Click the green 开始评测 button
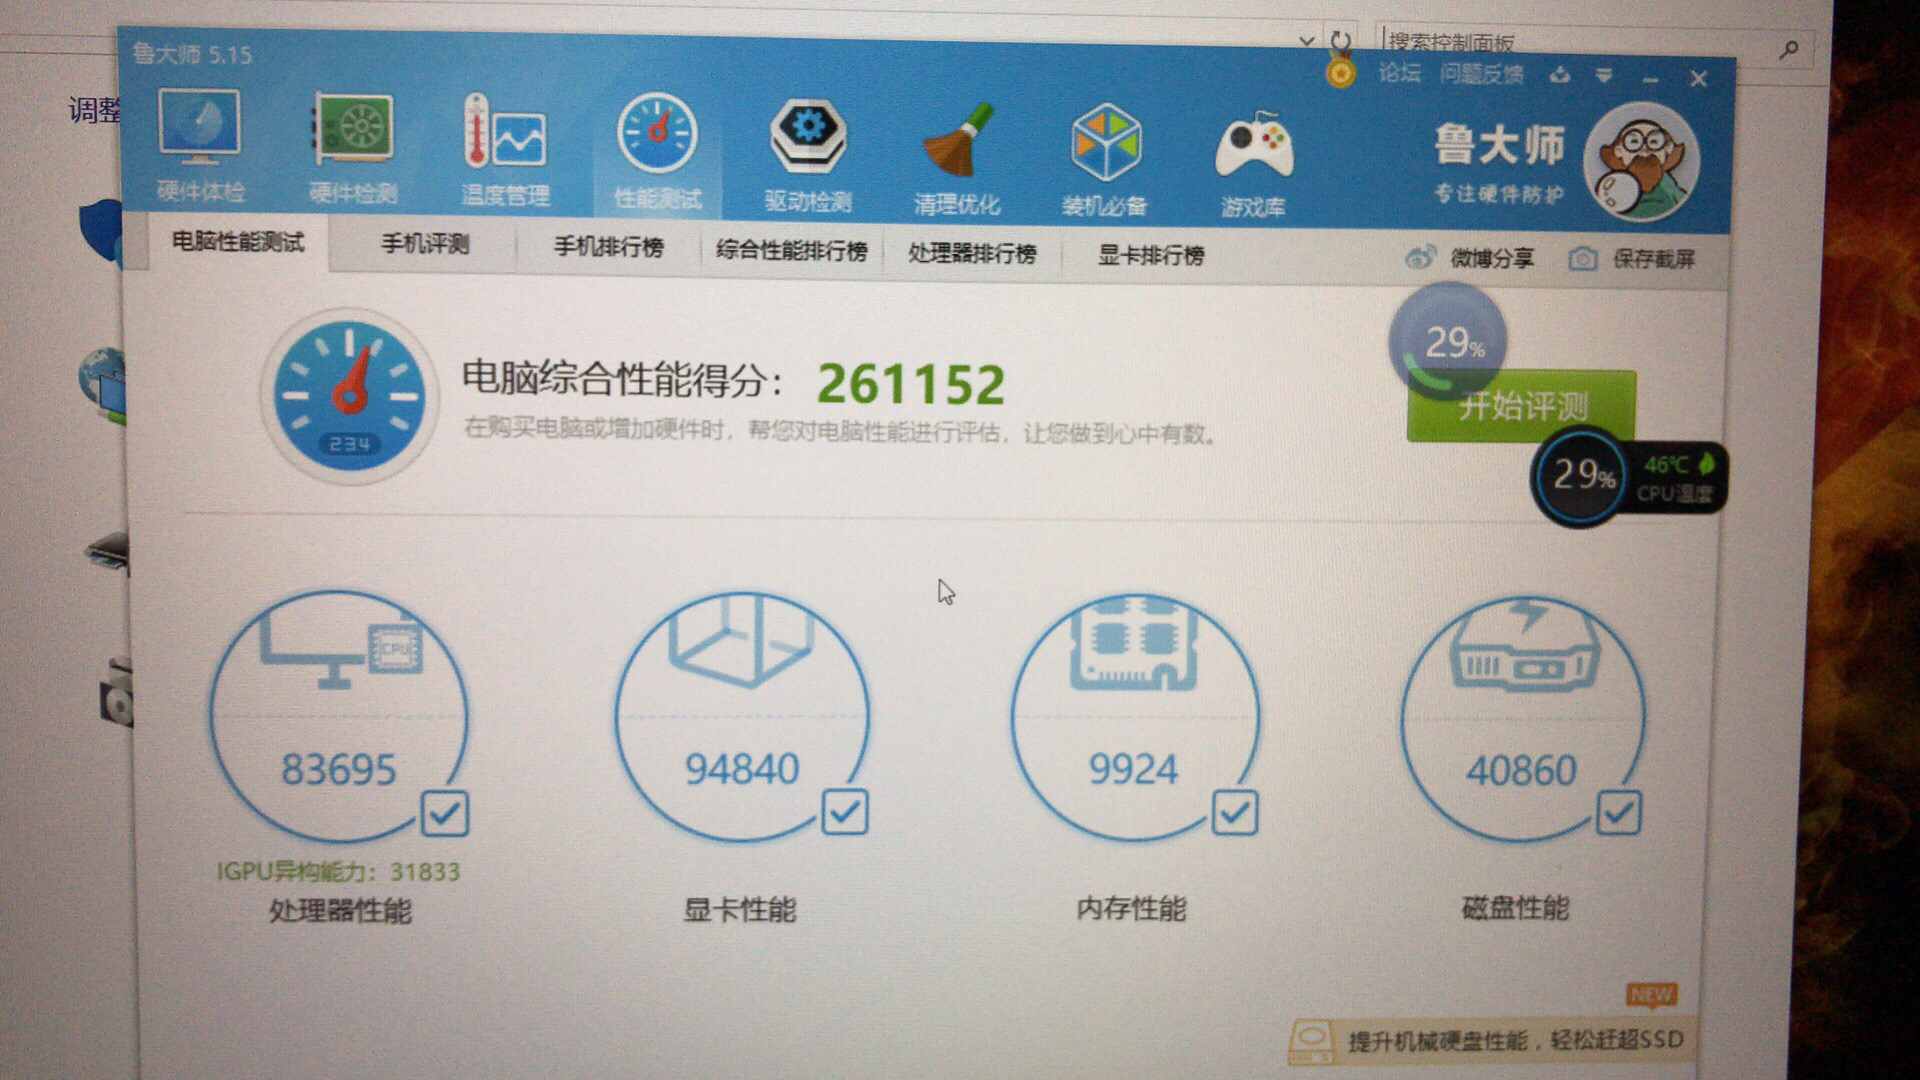The height and width of the screenshot is (1080, 1920). click(1521, 407)
